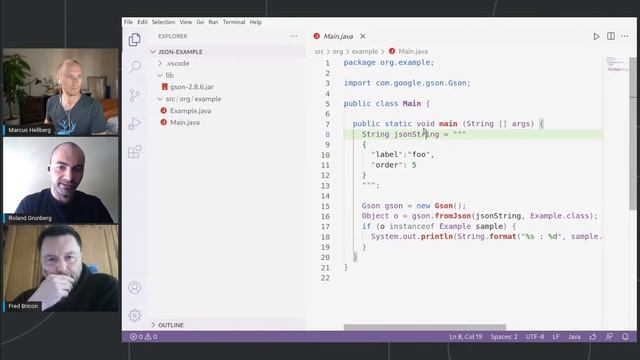This screenshot has width=640, height=360.
Task: Run the Java file with play icon
Action: [596, 36]
